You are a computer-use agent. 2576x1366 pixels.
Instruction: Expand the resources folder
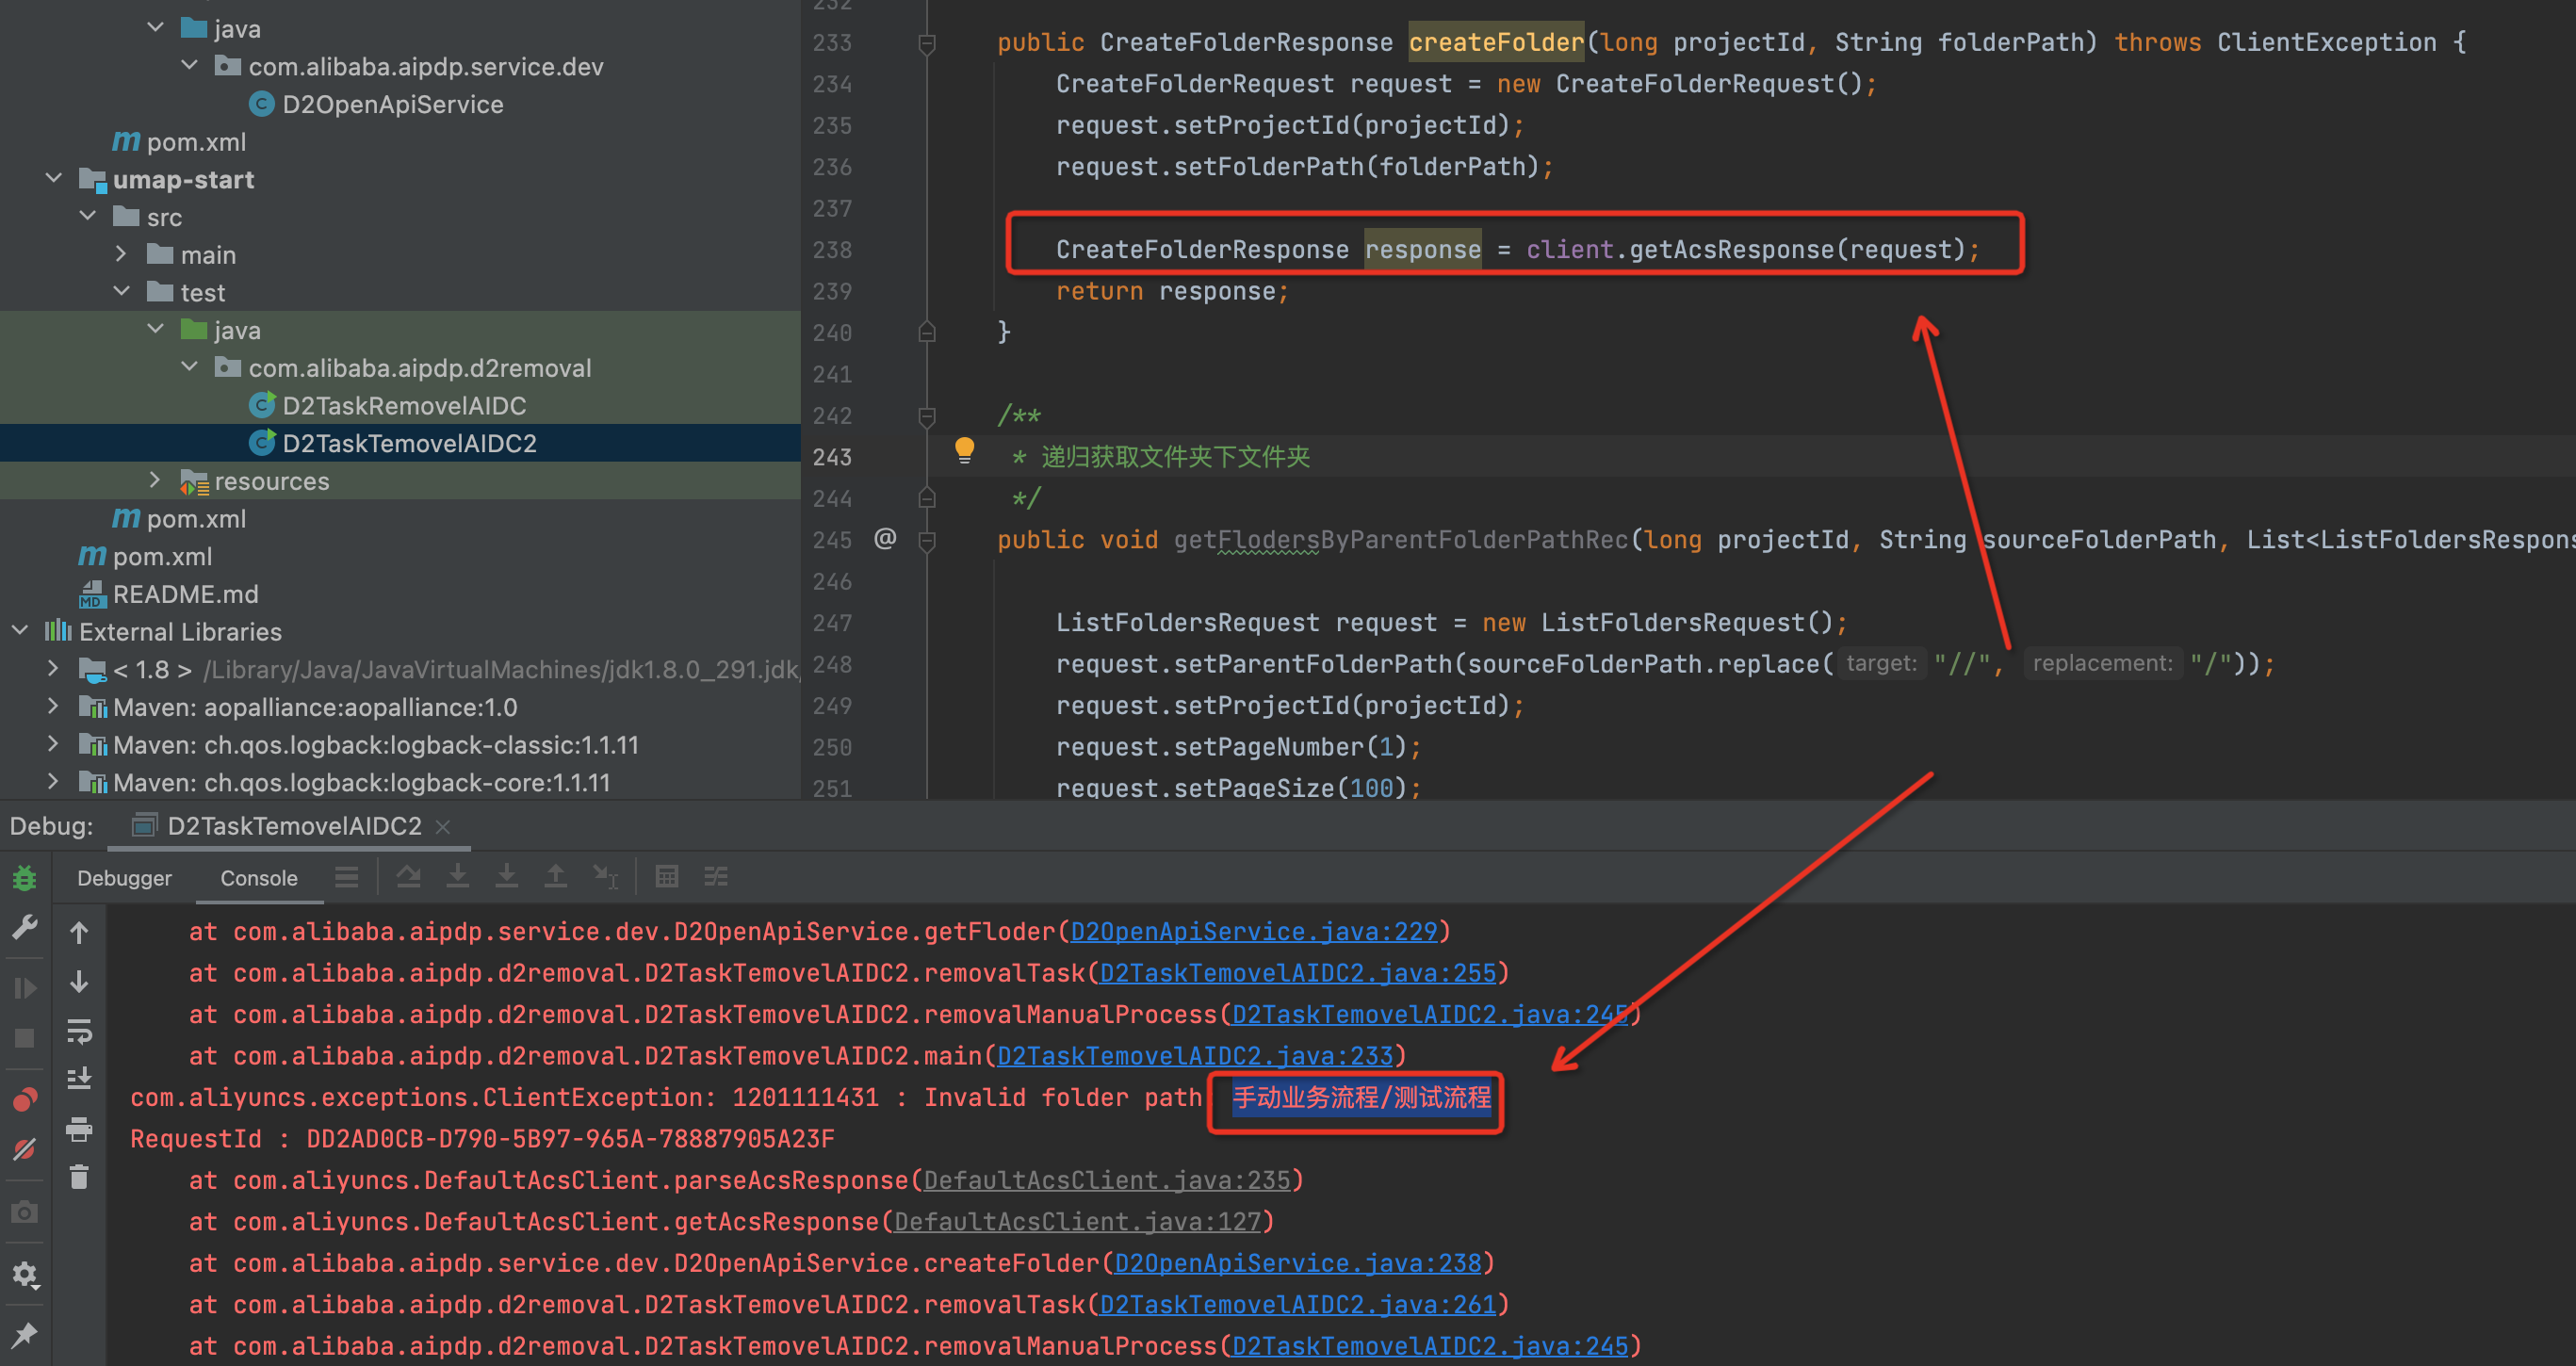coord(155,480)
